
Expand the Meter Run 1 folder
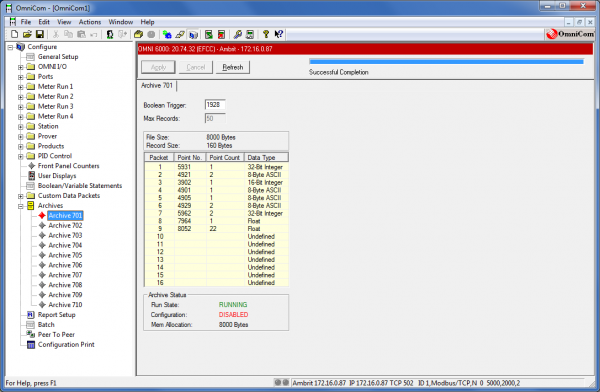[21, 87]
